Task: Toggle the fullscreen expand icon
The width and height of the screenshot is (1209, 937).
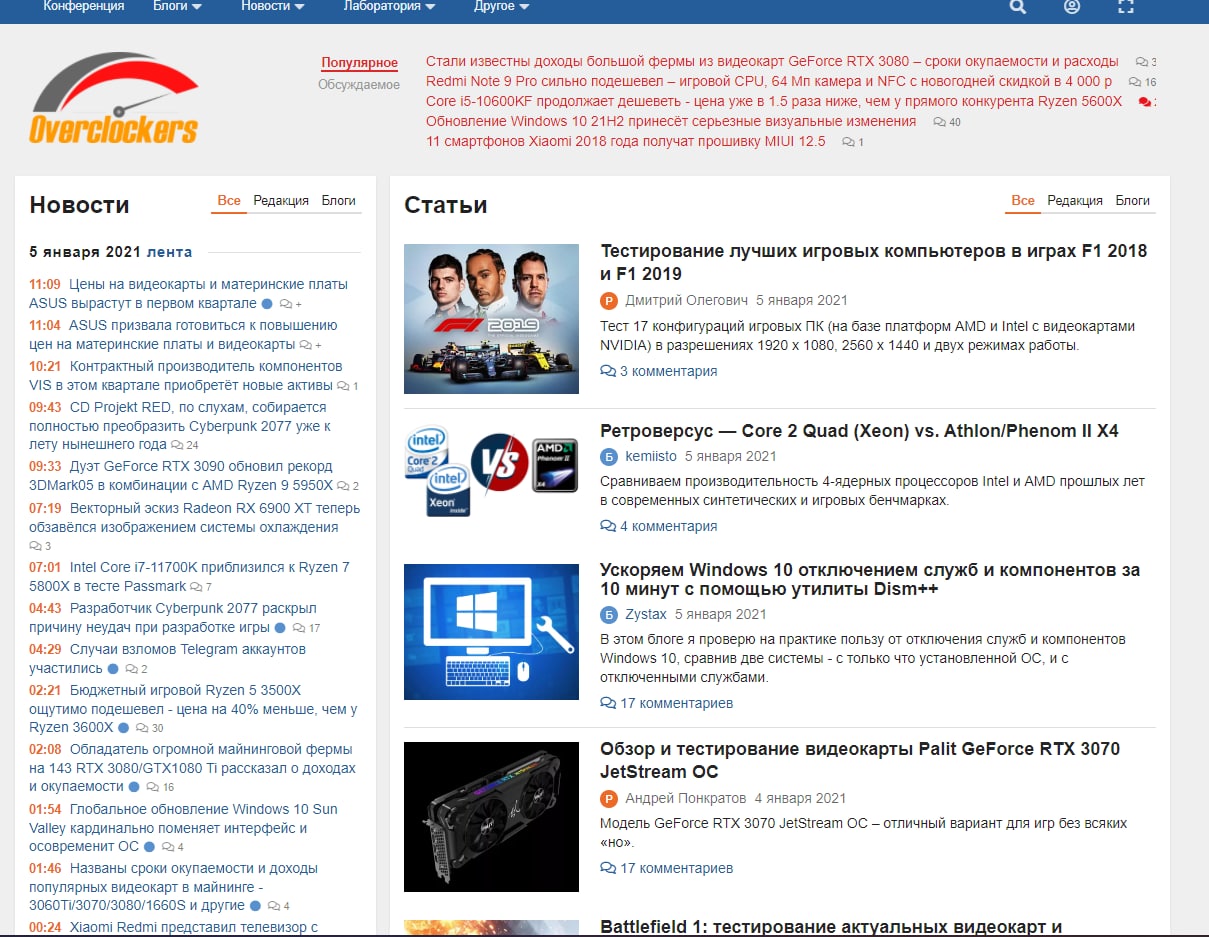Action: coord(1126,6)
